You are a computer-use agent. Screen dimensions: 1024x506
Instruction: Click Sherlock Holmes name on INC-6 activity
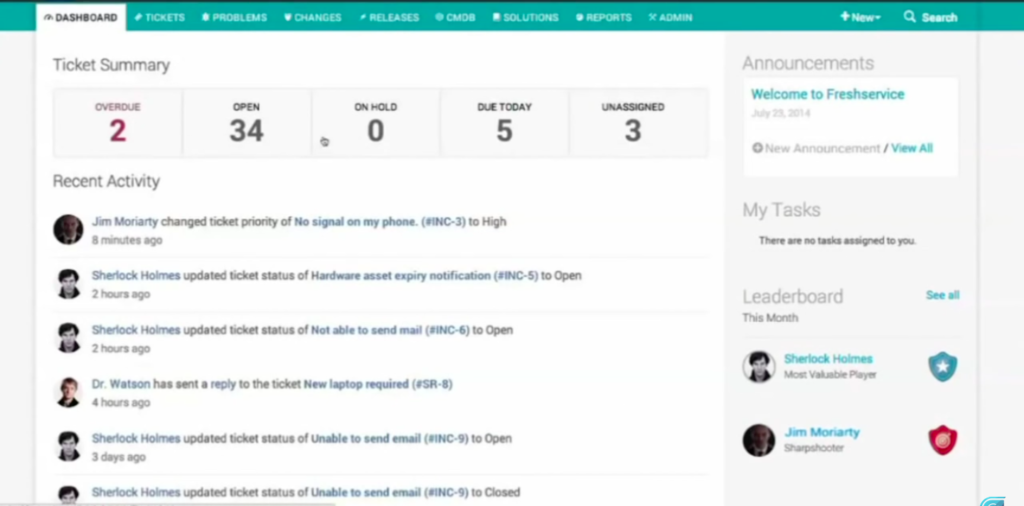pyautogui.click(x=136, y=330)
